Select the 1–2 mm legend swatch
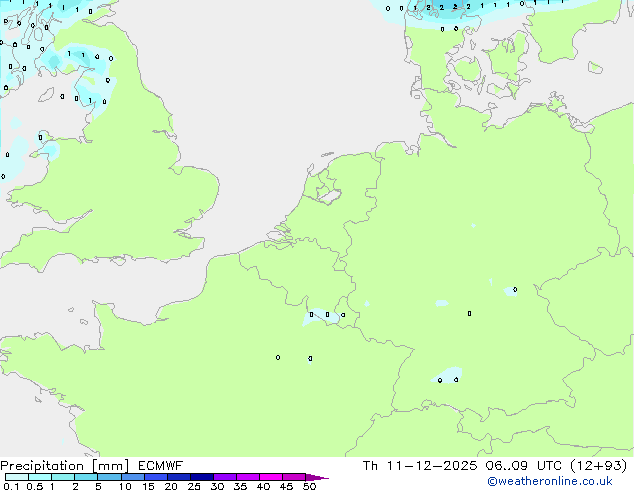This screenshot has width=634, height=490. (63, 477)
